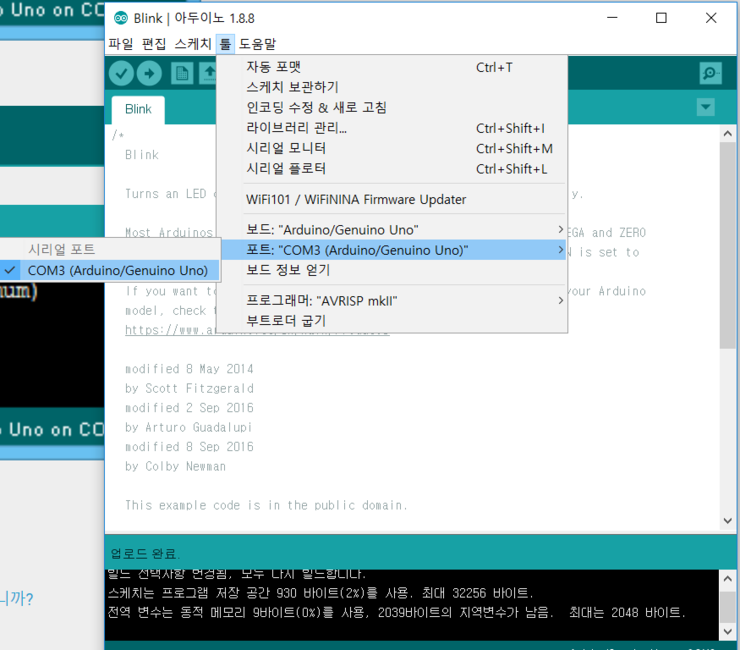740x650 pixels.
Task: Open Serial Monitor magnifier icon
Action: pyautogui.click(x=710, y=73)
